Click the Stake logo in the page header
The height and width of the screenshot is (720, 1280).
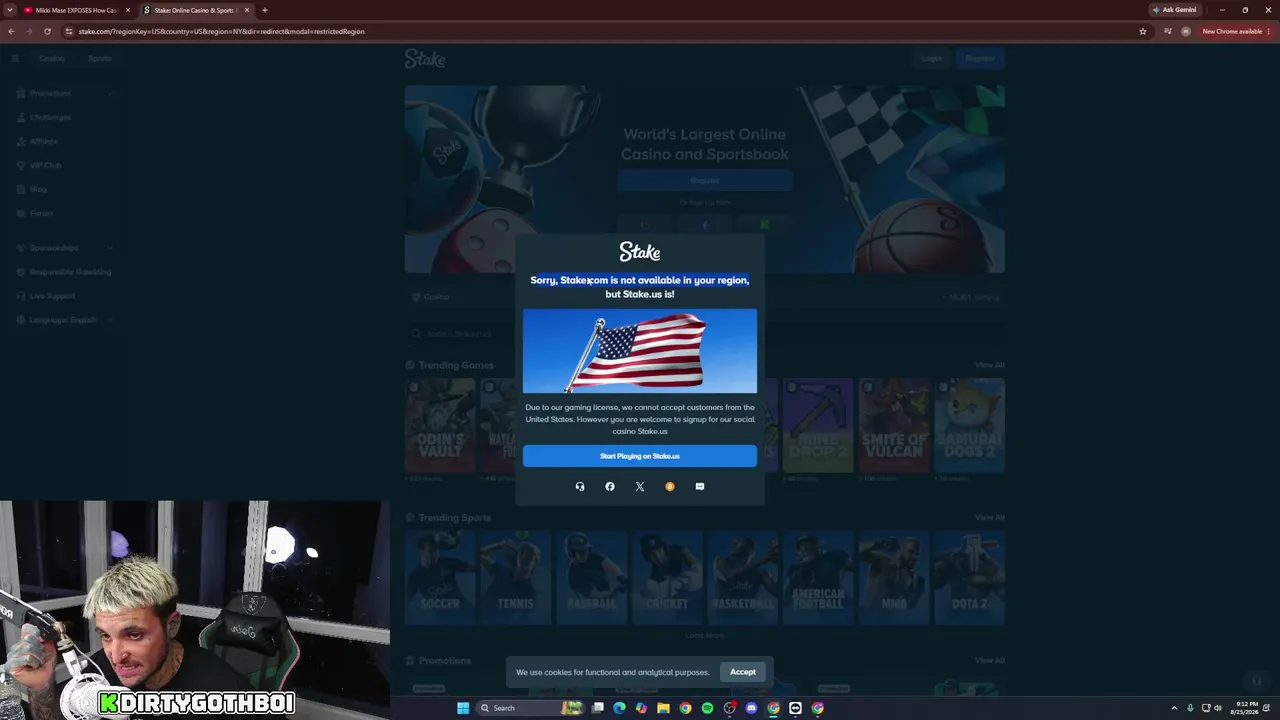tap(425, 59)
